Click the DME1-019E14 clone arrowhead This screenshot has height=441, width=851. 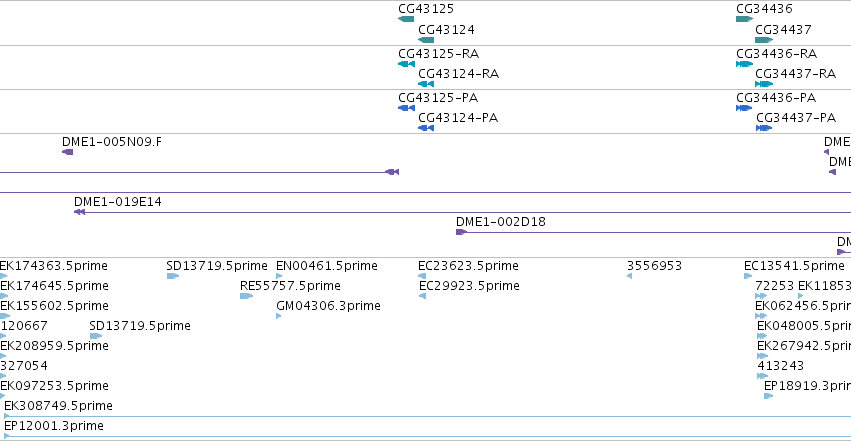(79, 212)
